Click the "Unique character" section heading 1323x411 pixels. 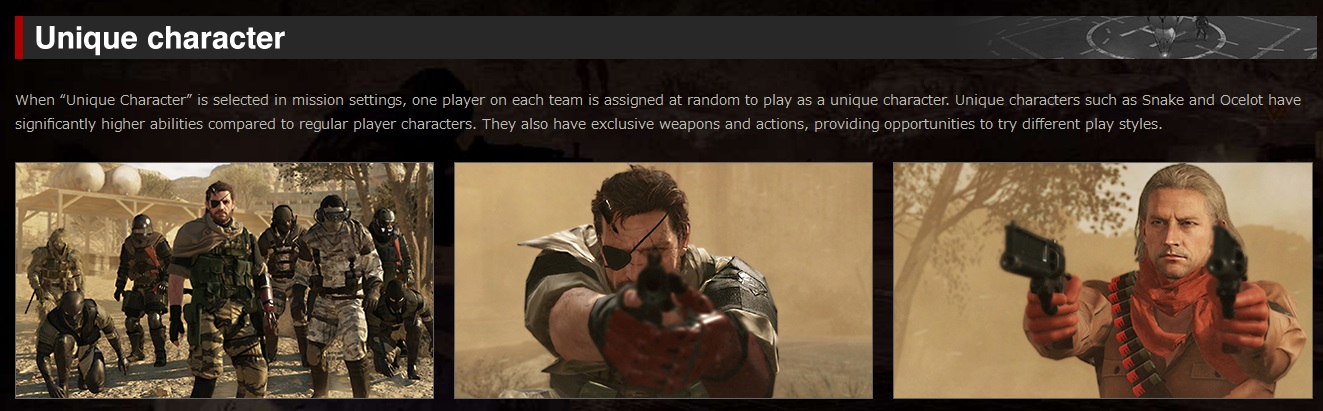[160, 38]
